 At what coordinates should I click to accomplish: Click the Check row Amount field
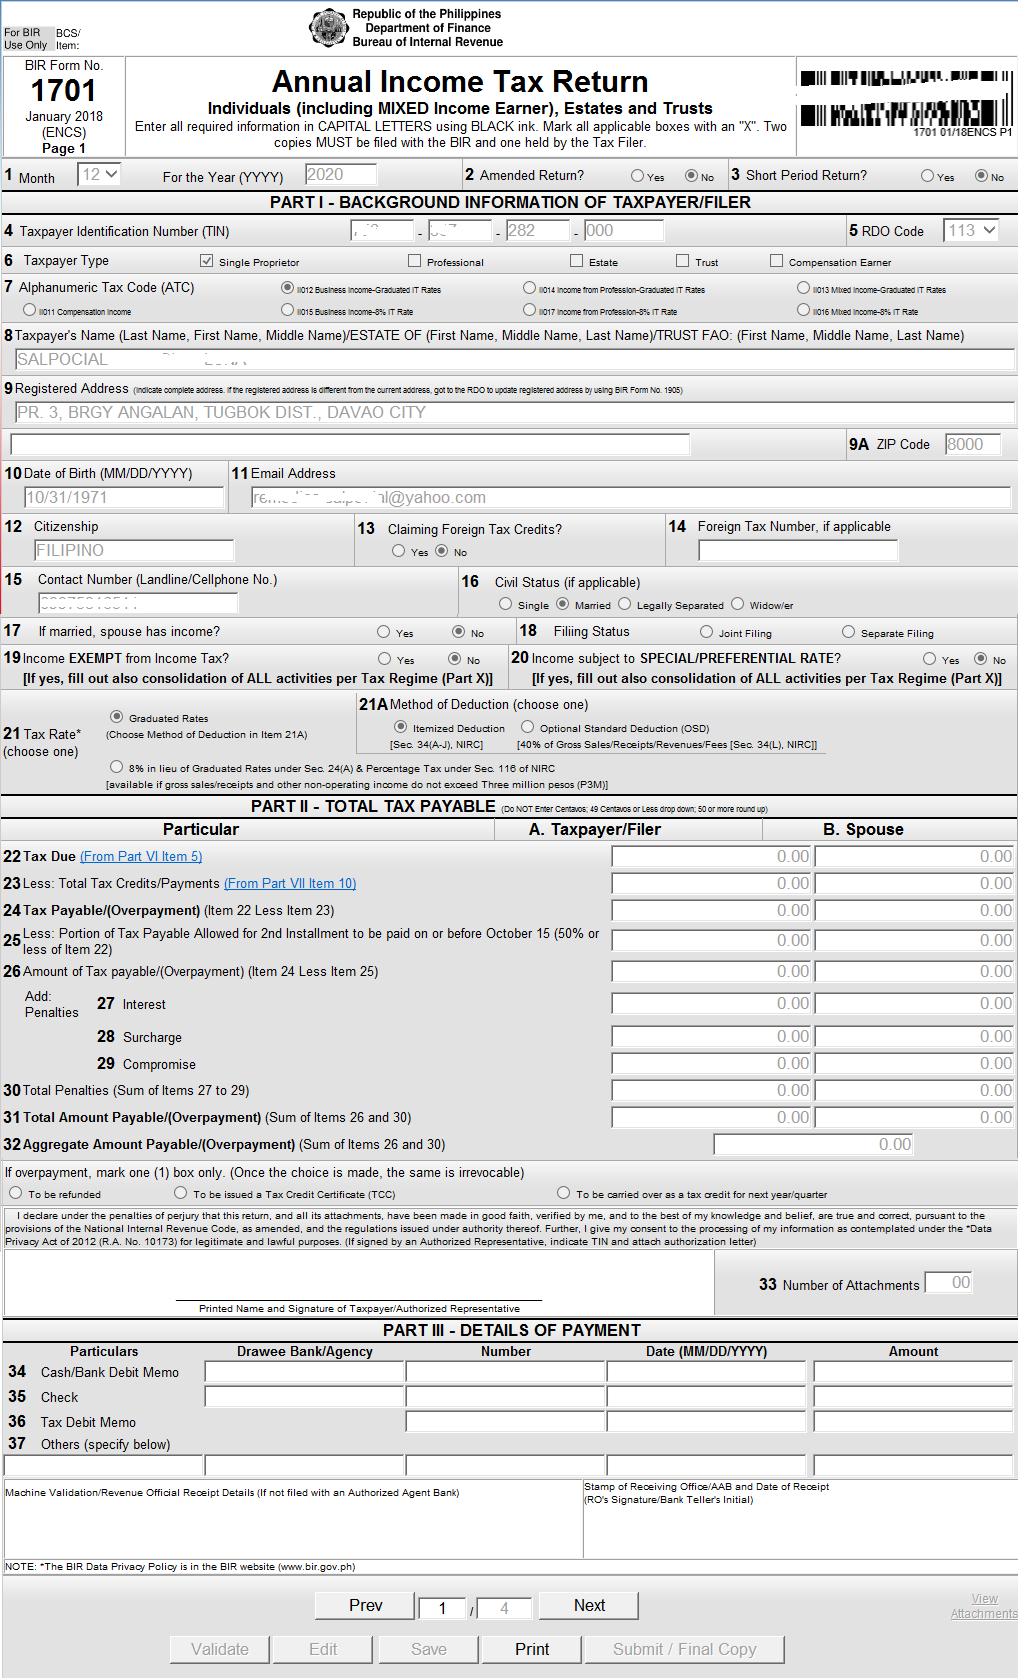point(913,1397)
